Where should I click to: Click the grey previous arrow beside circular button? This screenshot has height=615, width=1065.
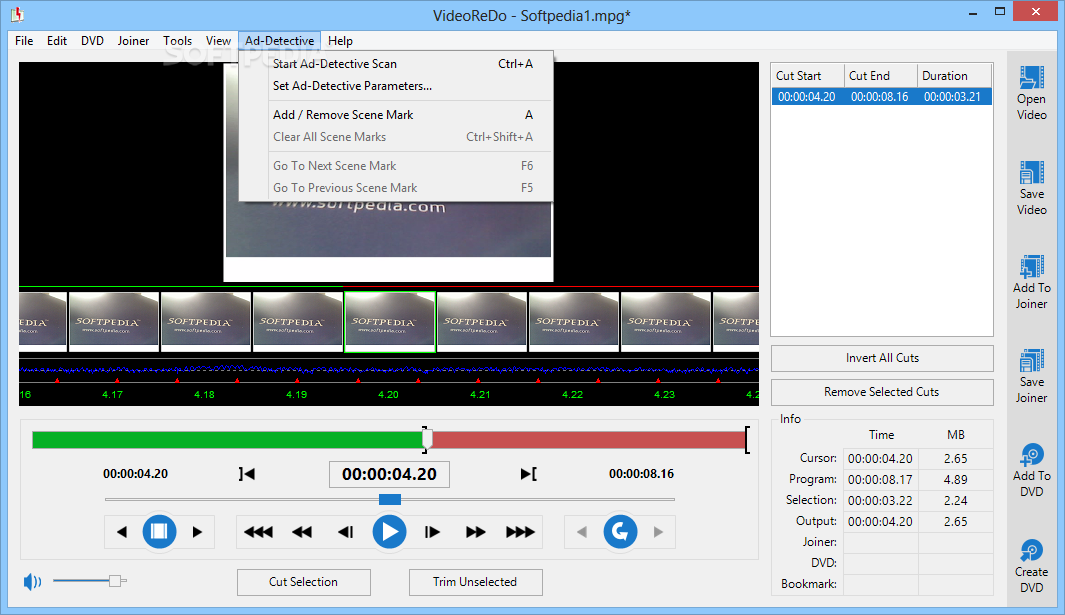point(582,532)
